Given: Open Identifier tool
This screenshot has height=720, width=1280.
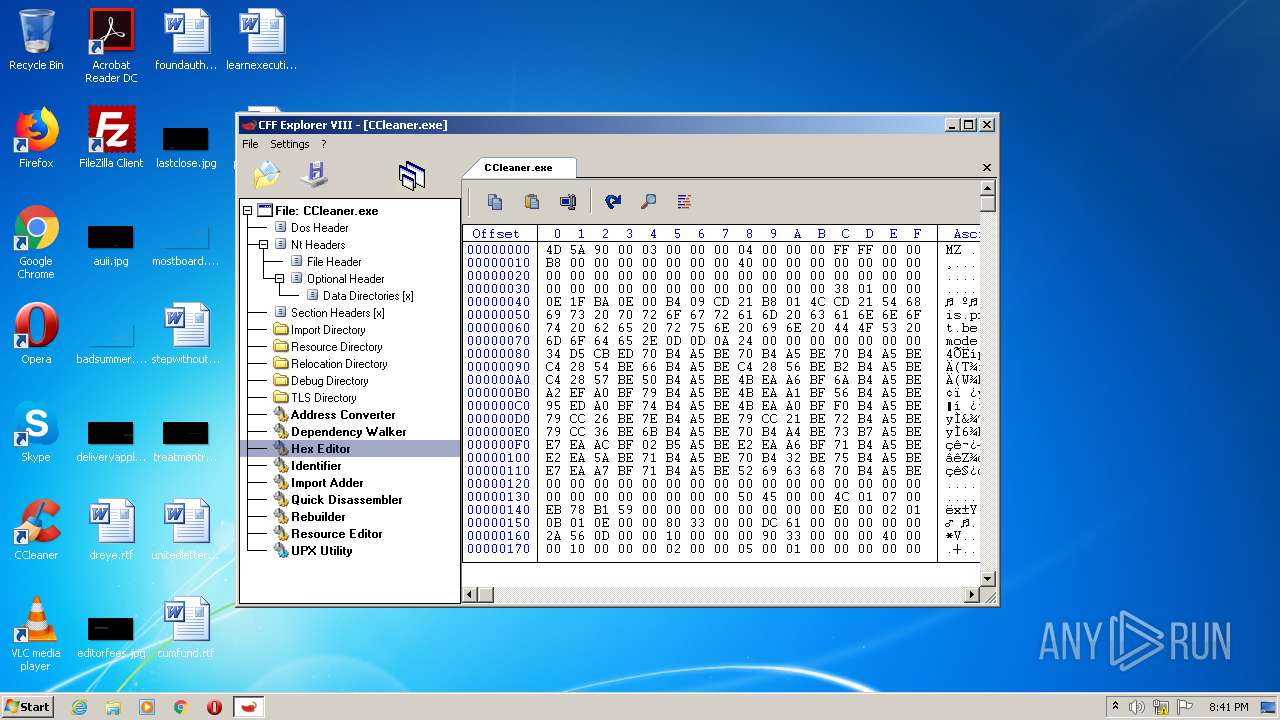Looking at the screenshot, I should coord(316,466).
